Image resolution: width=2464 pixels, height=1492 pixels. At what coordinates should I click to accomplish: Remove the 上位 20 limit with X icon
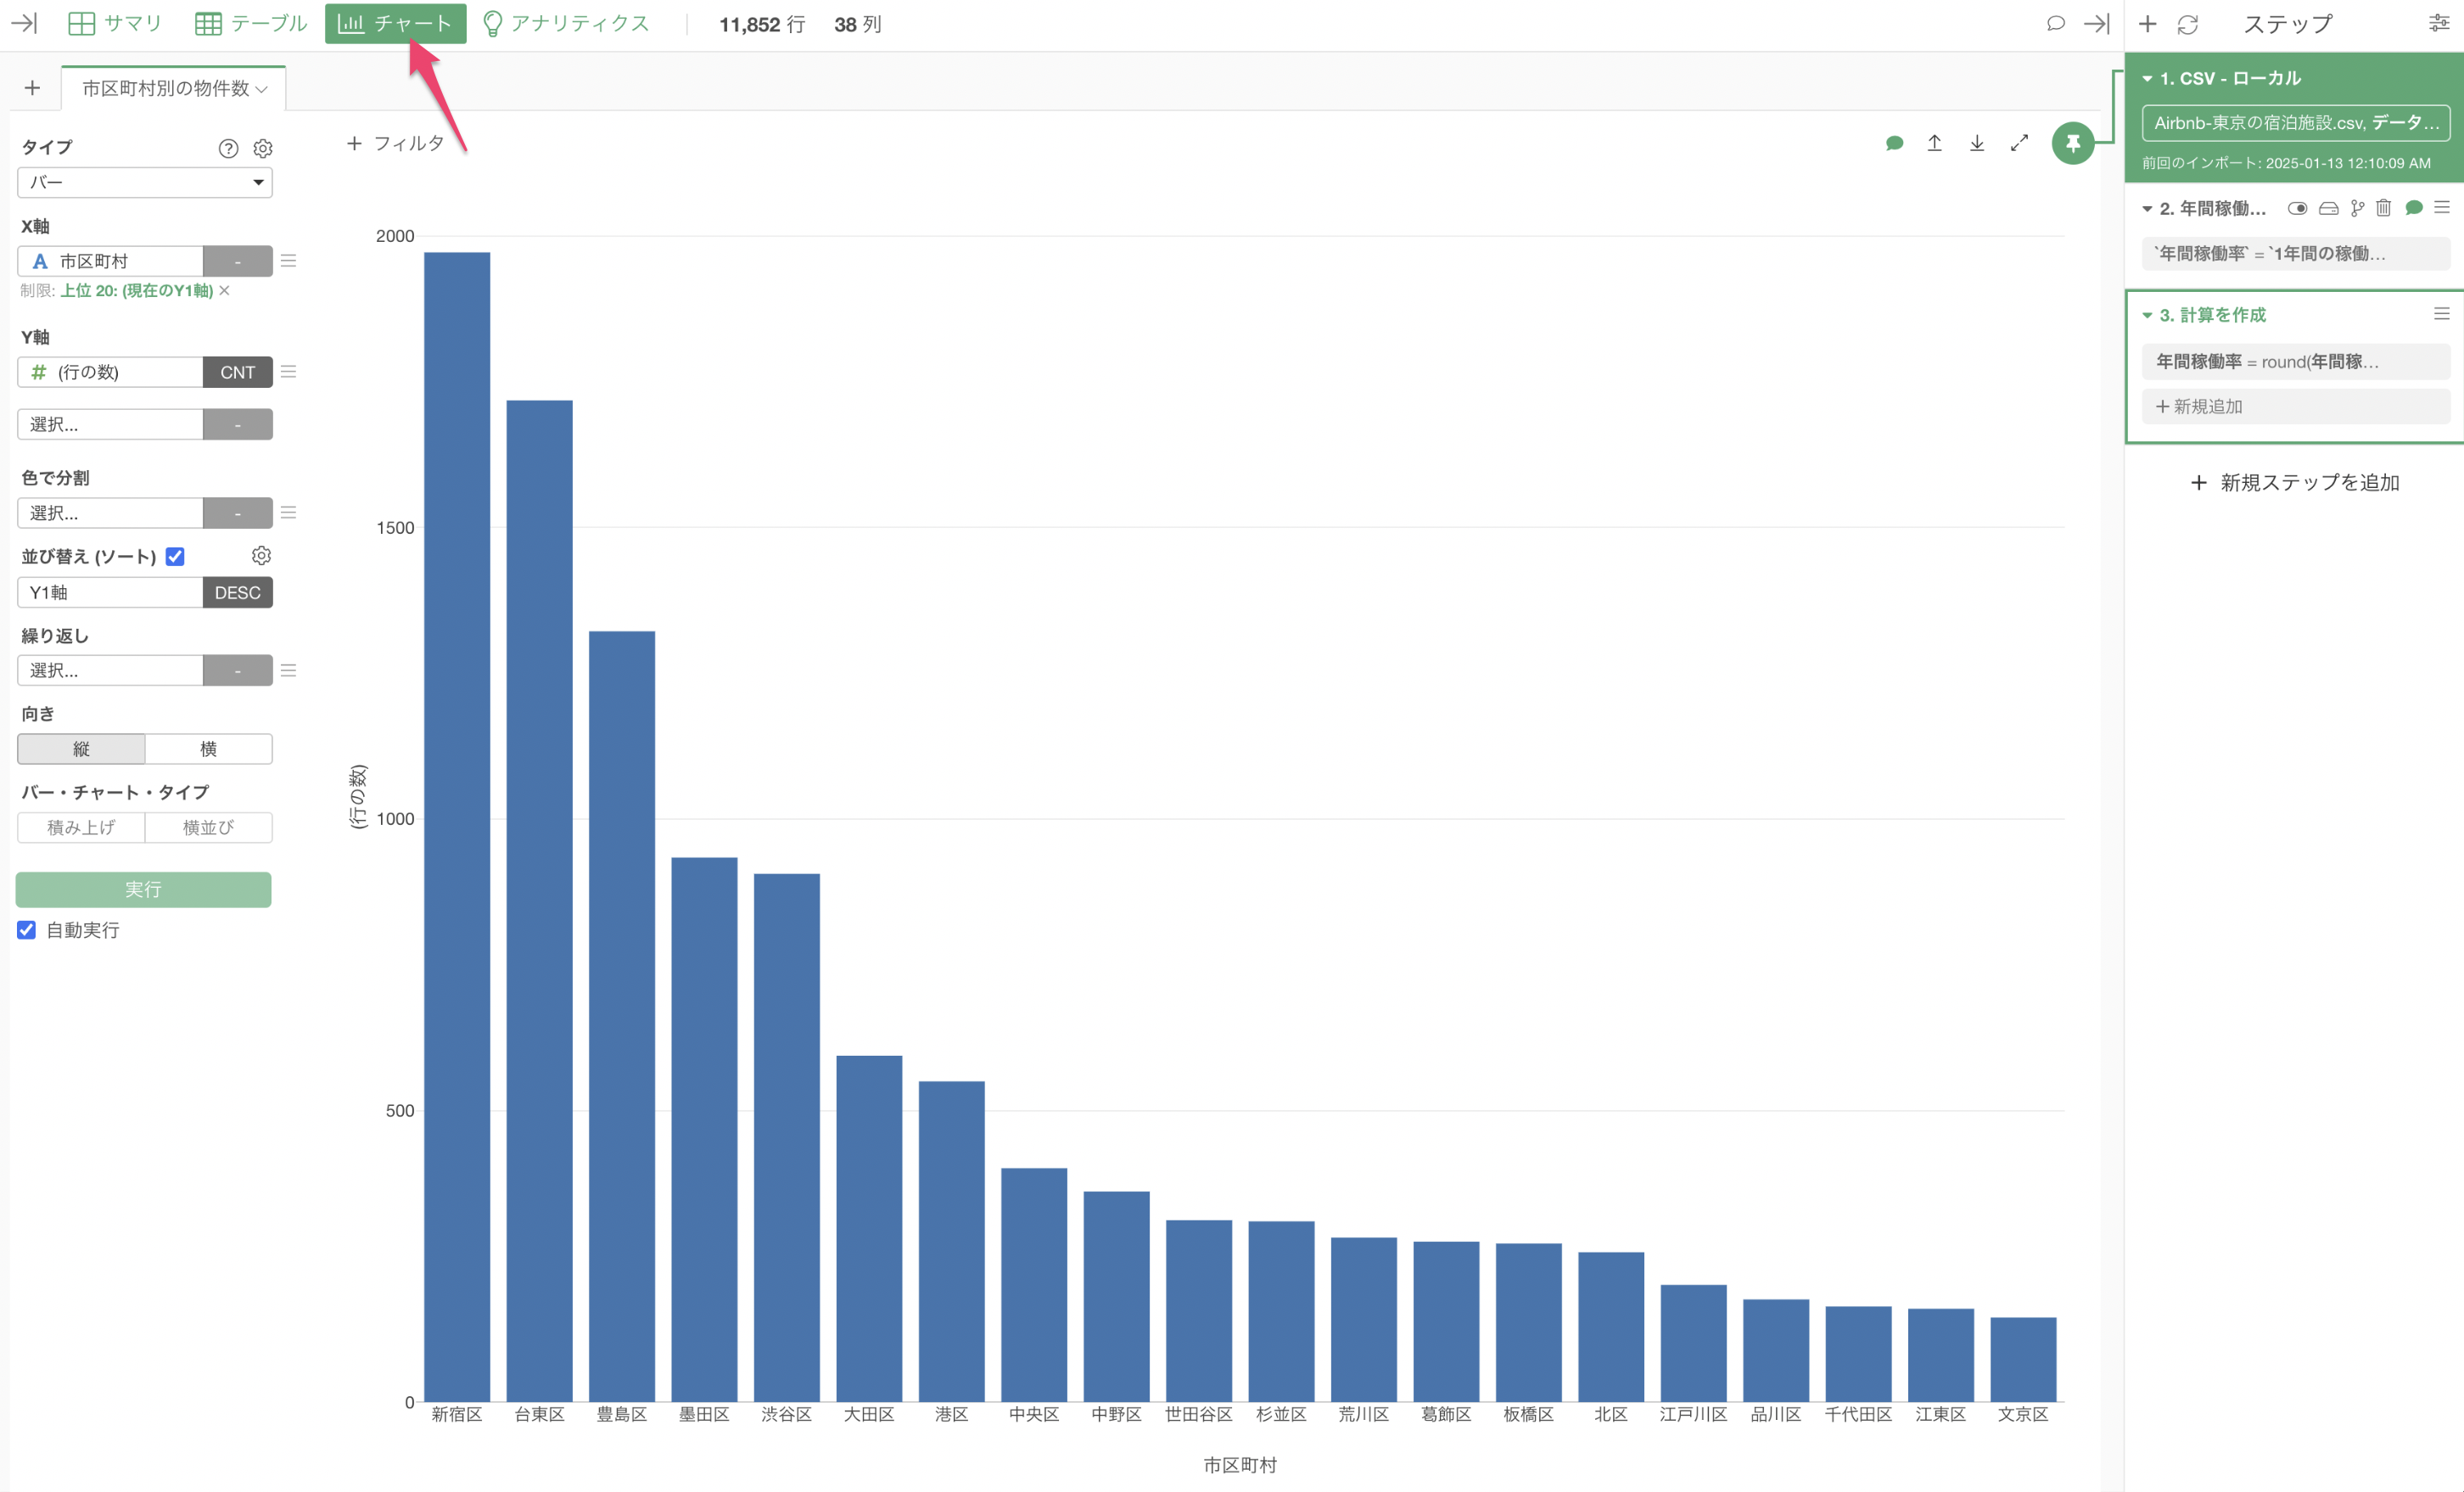tap(225, 290)
